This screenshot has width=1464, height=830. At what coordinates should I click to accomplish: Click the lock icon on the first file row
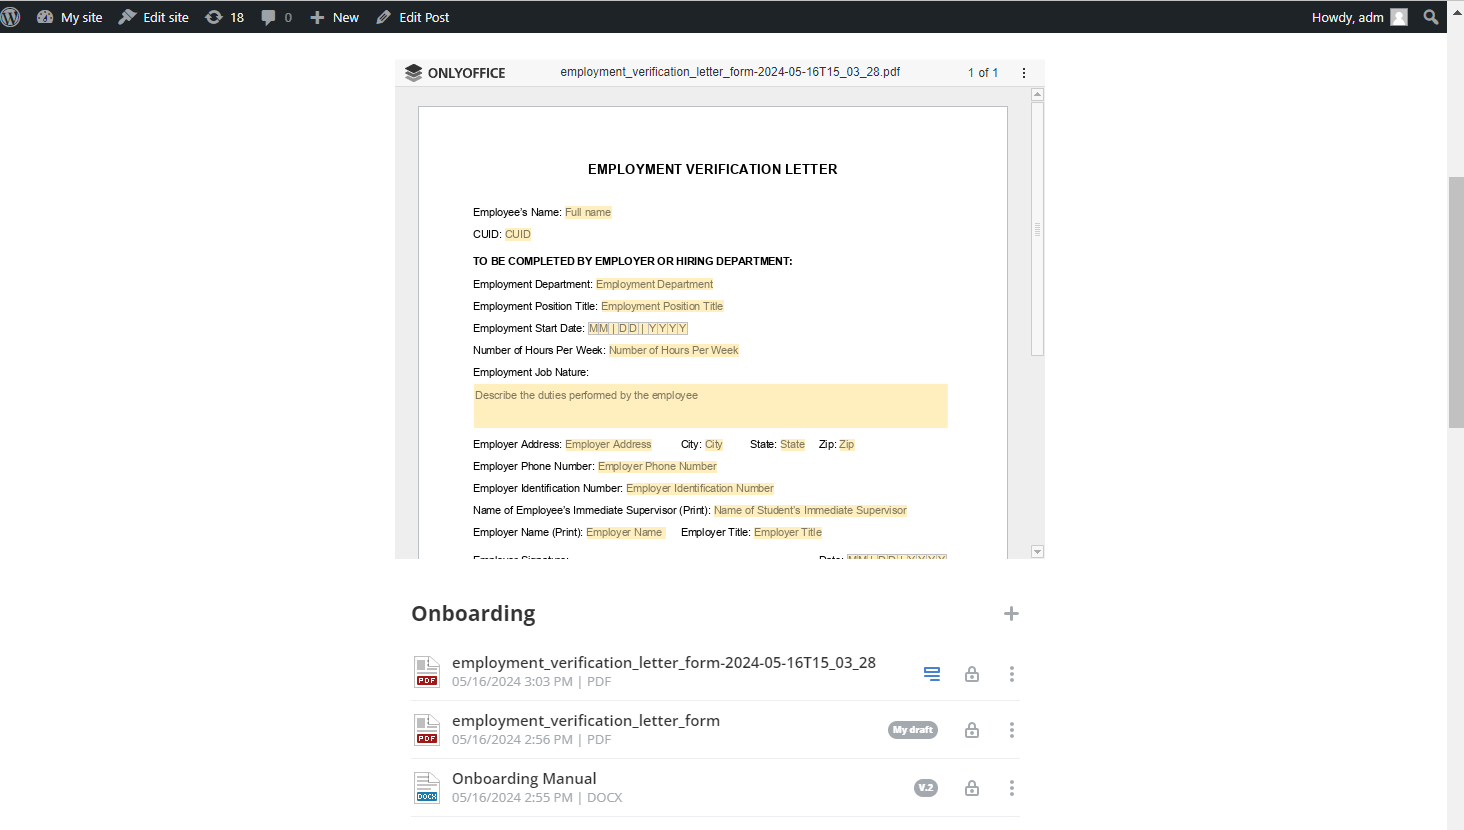point(972,674)
